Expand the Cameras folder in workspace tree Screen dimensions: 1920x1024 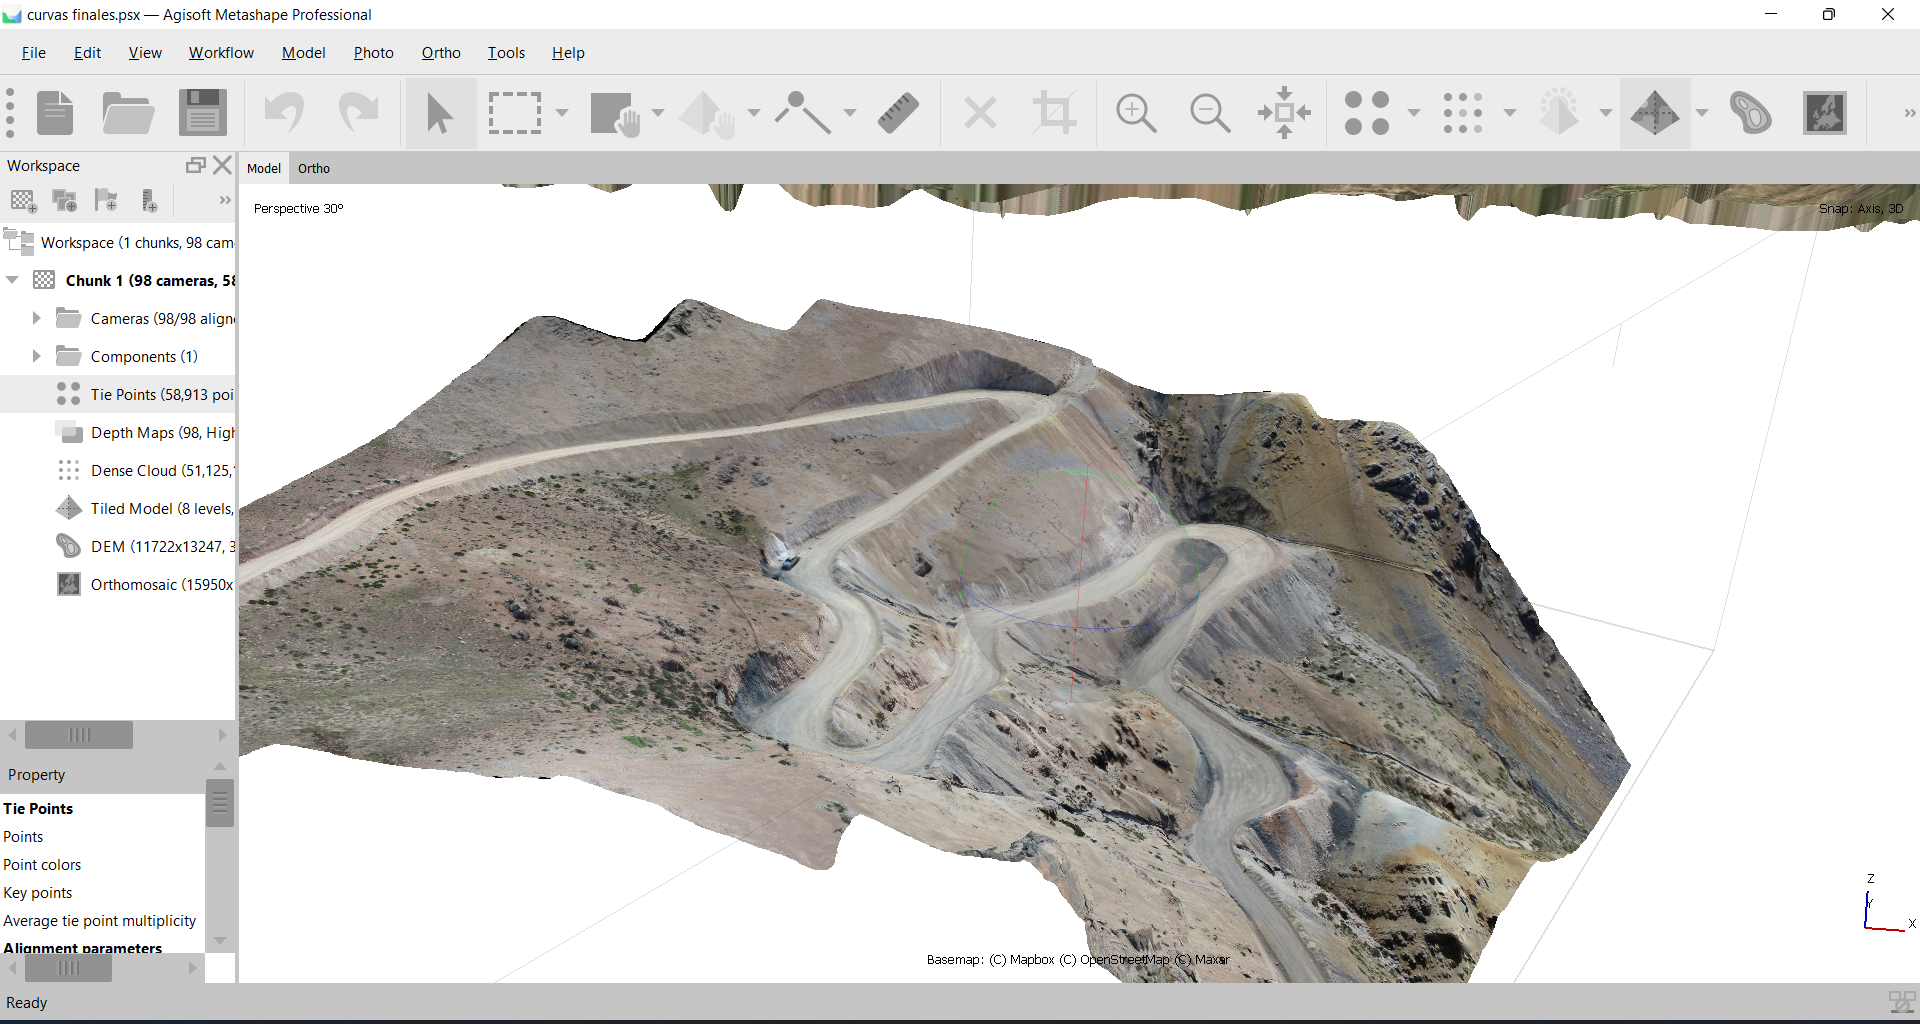coord(36,318)
